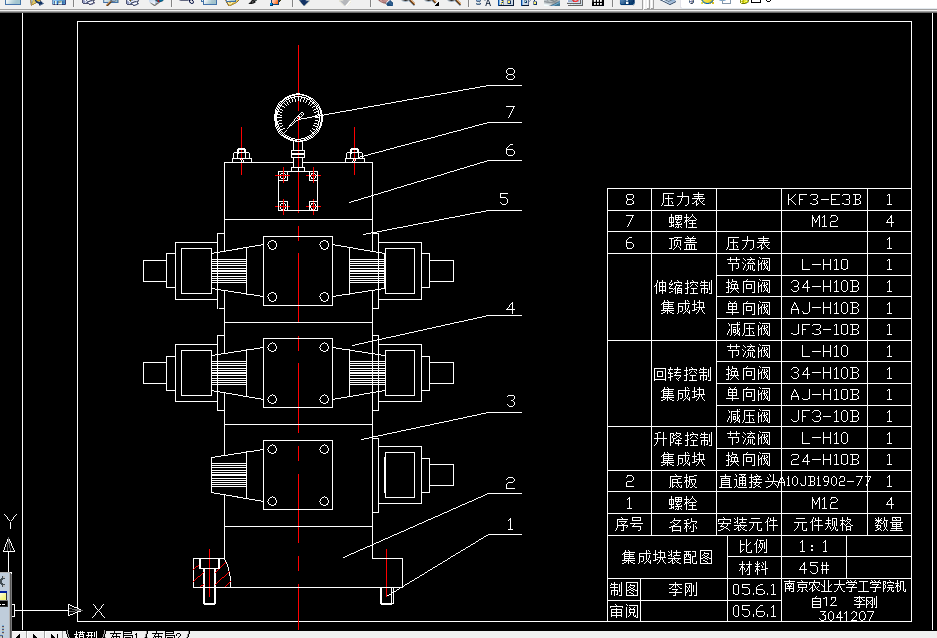The image size is (937, 638).
Task: Click JF3-10B in the 伸缩控制 block rows
Action: [x=824, y=330]
